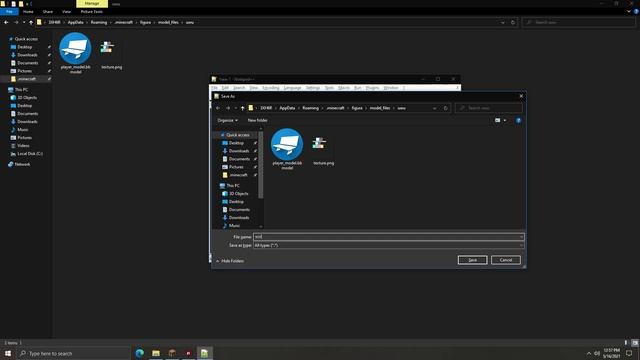The height and width of the screenshot is (360, 640).
Task: Expand the recent locations dropdown in Save As
Action: point(236,108)
